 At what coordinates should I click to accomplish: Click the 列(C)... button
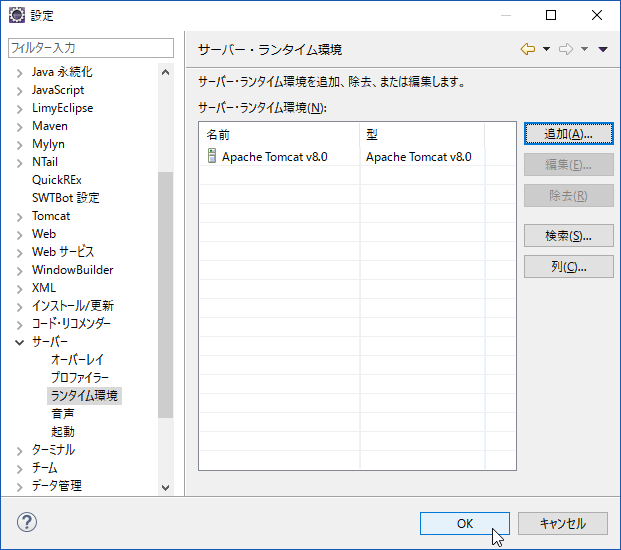tap(569, 266)
